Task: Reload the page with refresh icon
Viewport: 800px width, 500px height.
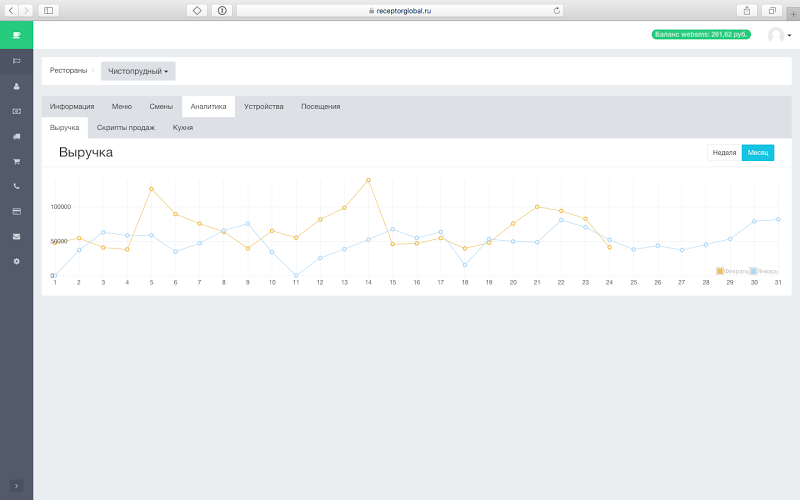Action: click(557, 10)
